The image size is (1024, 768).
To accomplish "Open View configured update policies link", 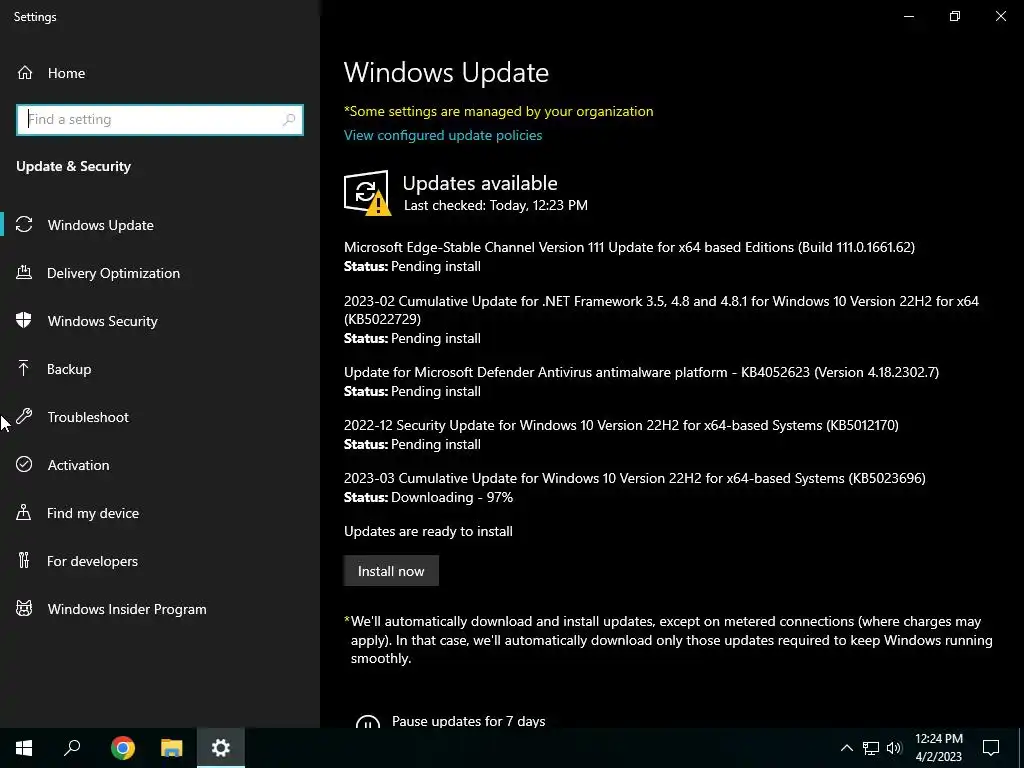I will [443, 135].
